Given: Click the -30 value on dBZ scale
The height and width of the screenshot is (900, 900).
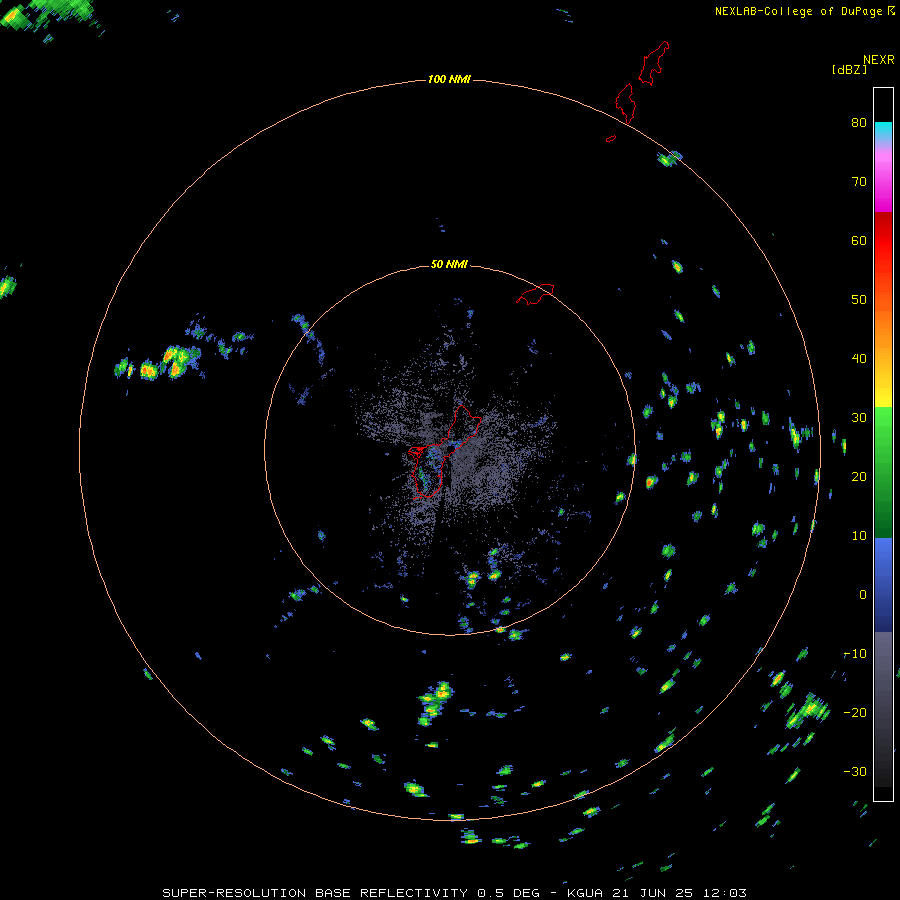Looking at the screenshot, I should 855,772.
